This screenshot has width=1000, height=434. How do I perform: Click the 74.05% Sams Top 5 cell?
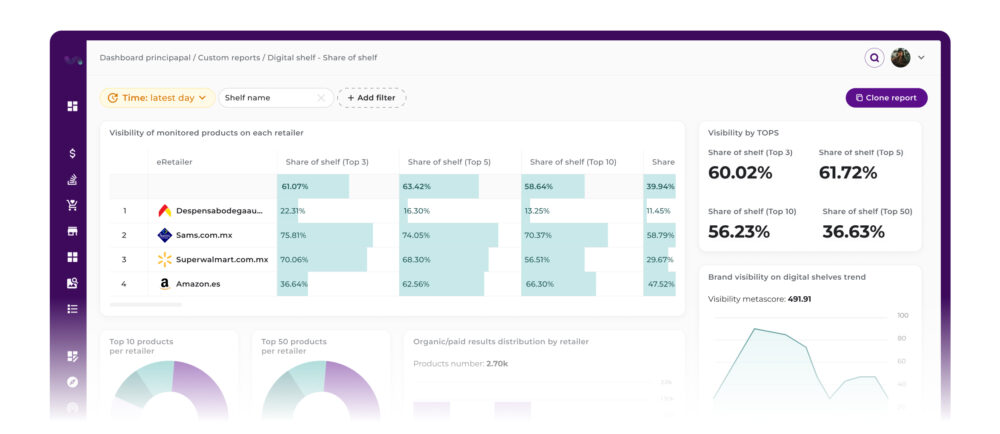coord(460,235)
